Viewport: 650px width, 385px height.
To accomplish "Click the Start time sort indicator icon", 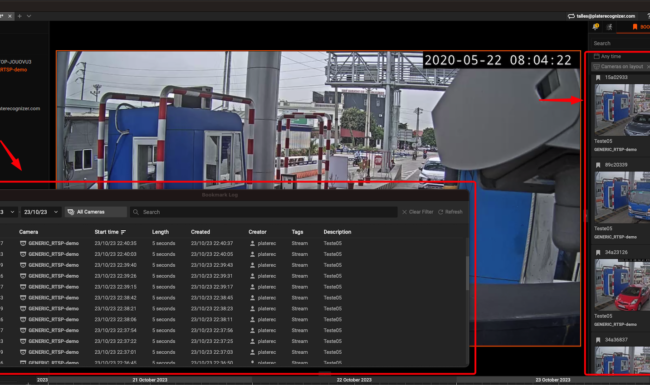I will pos(123,232).
